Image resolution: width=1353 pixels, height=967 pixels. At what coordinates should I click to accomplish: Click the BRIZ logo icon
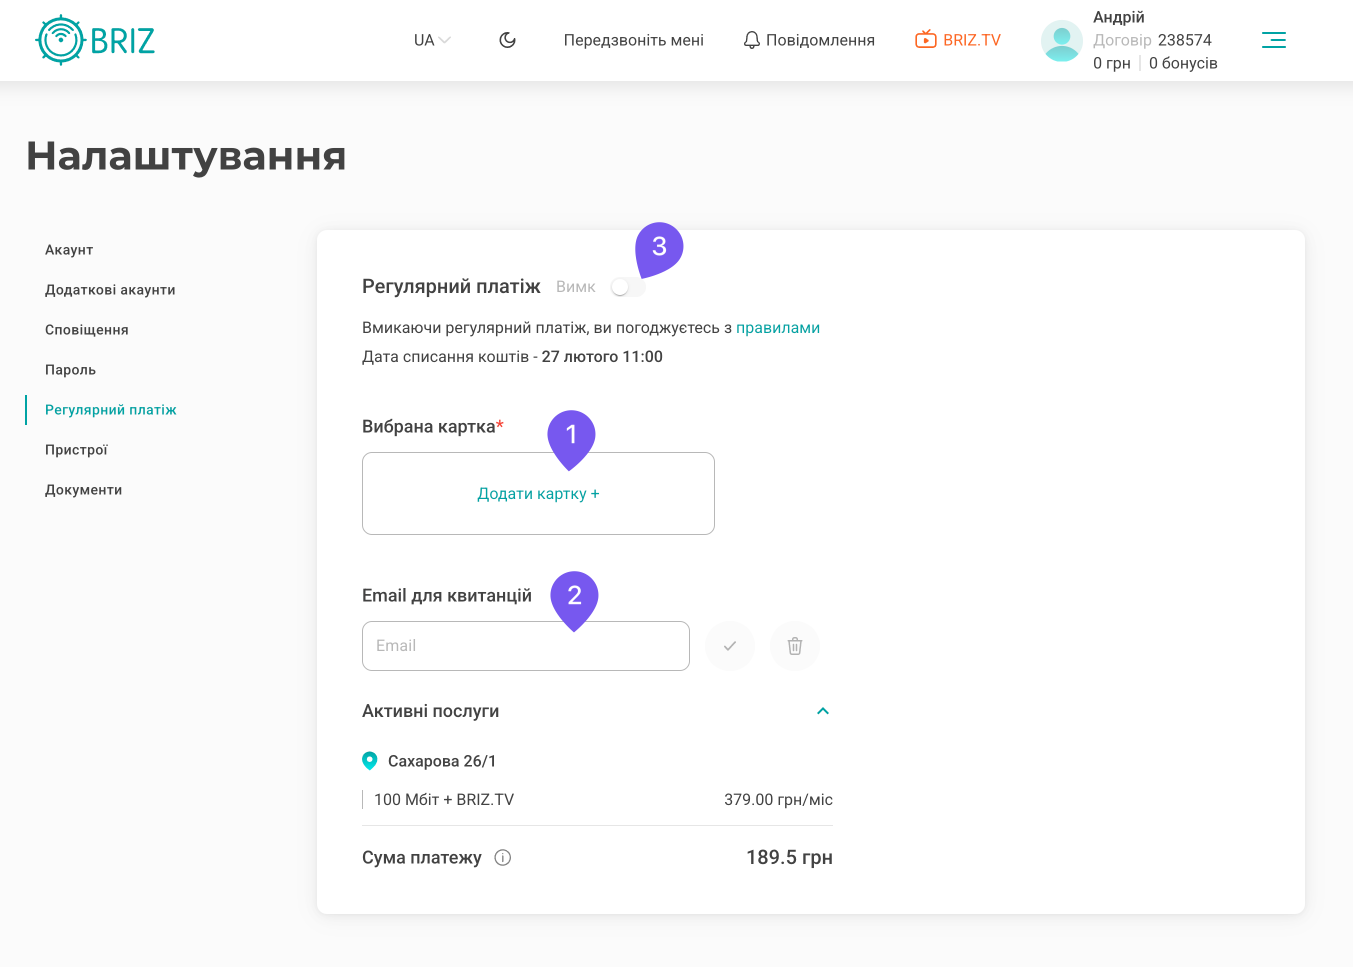pyautogui.click(x=60, y=40)
